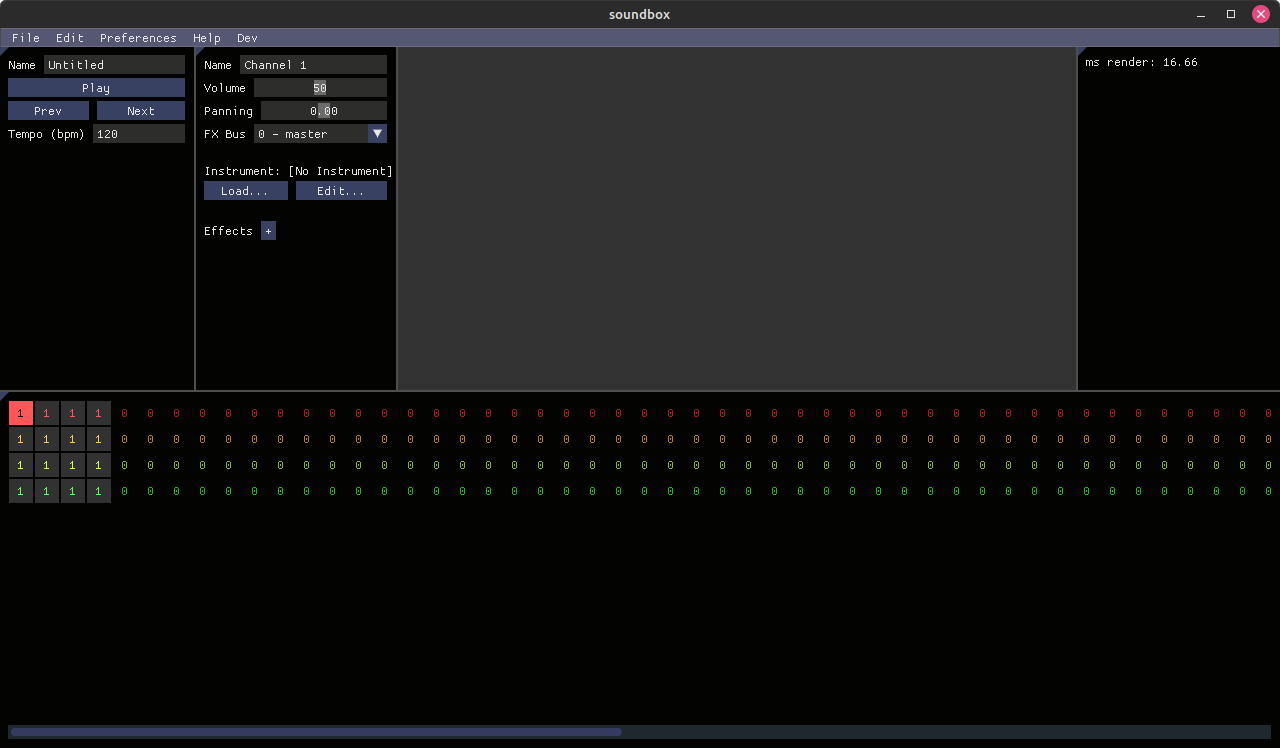This screenshot has width=1280, height=748.
Task: Advance to next pattern with Next
Action: 140,110
